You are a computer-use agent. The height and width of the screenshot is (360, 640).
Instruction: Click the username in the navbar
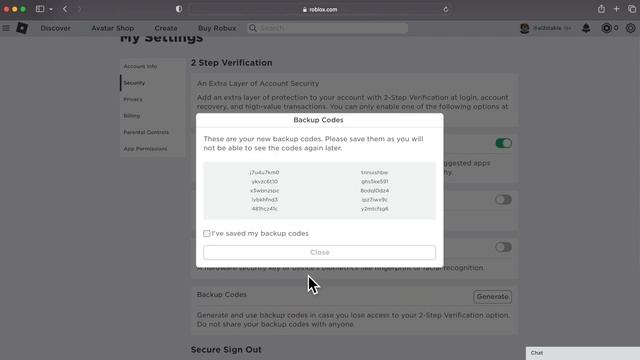(x=548, y=28)
